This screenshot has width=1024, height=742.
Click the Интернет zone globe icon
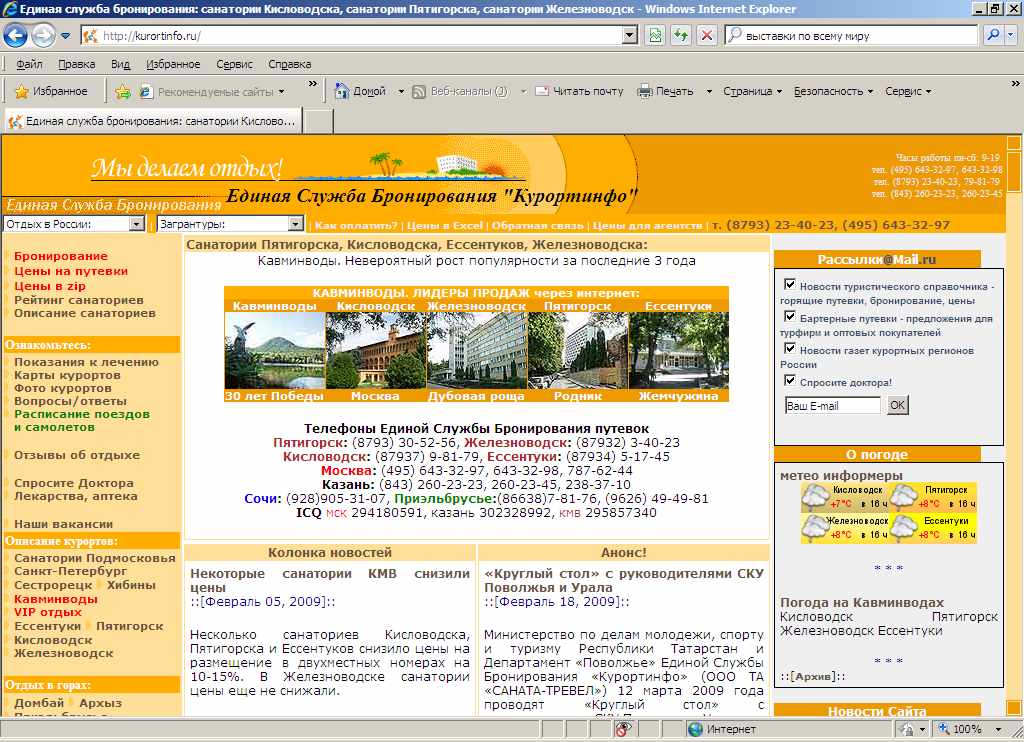click(x=696, y=729)
